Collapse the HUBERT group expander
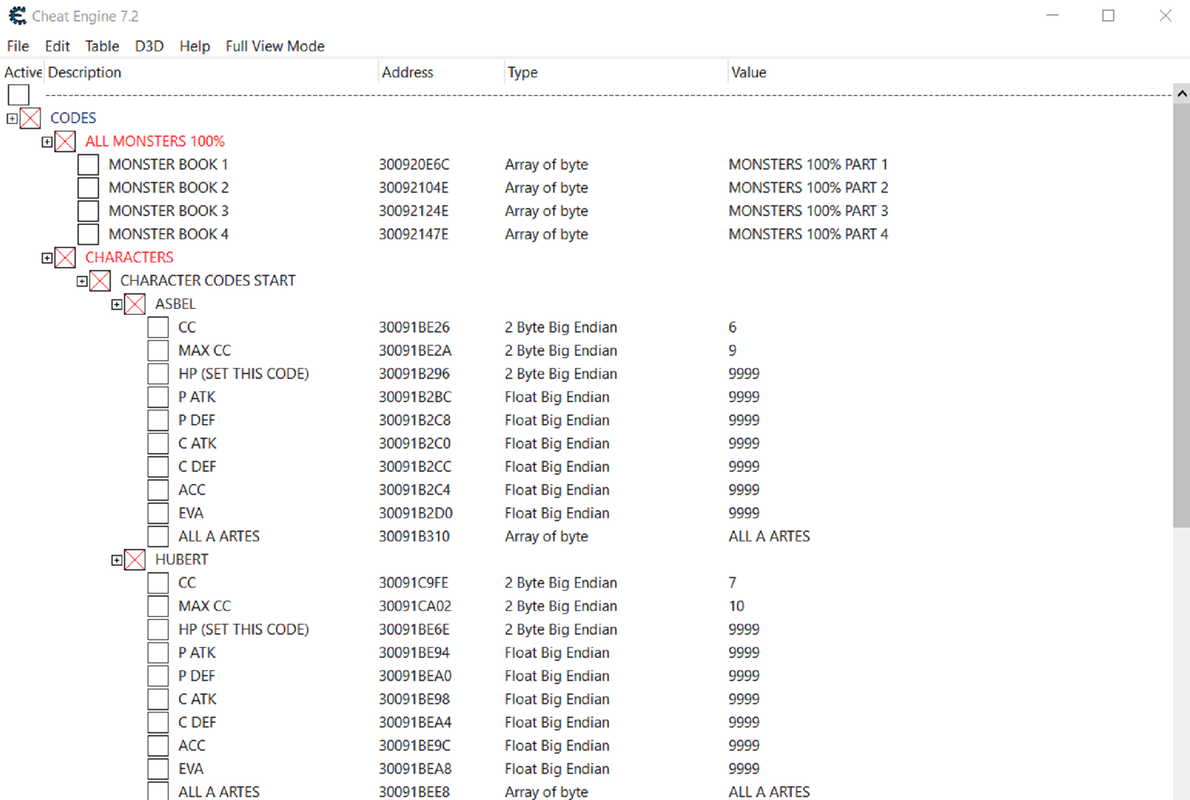Image resolution: width=1190 pixels, height=800 pixels. (x=117, y=560)
